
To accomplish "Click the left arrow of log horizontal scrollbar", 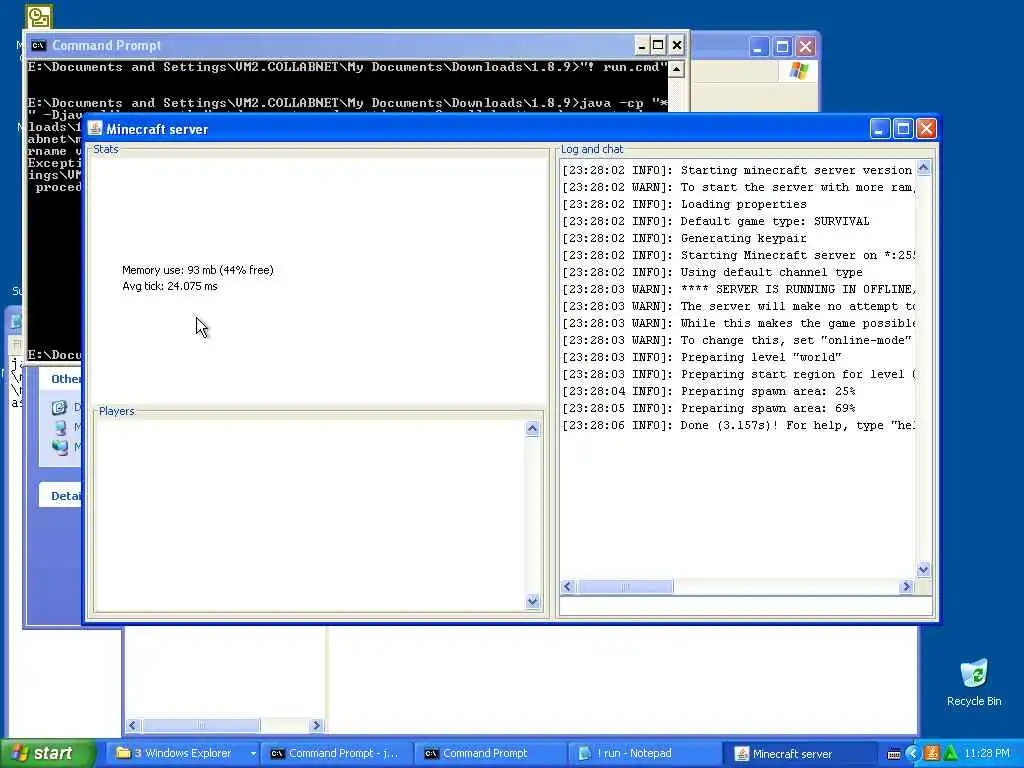I will pos(568,586).
